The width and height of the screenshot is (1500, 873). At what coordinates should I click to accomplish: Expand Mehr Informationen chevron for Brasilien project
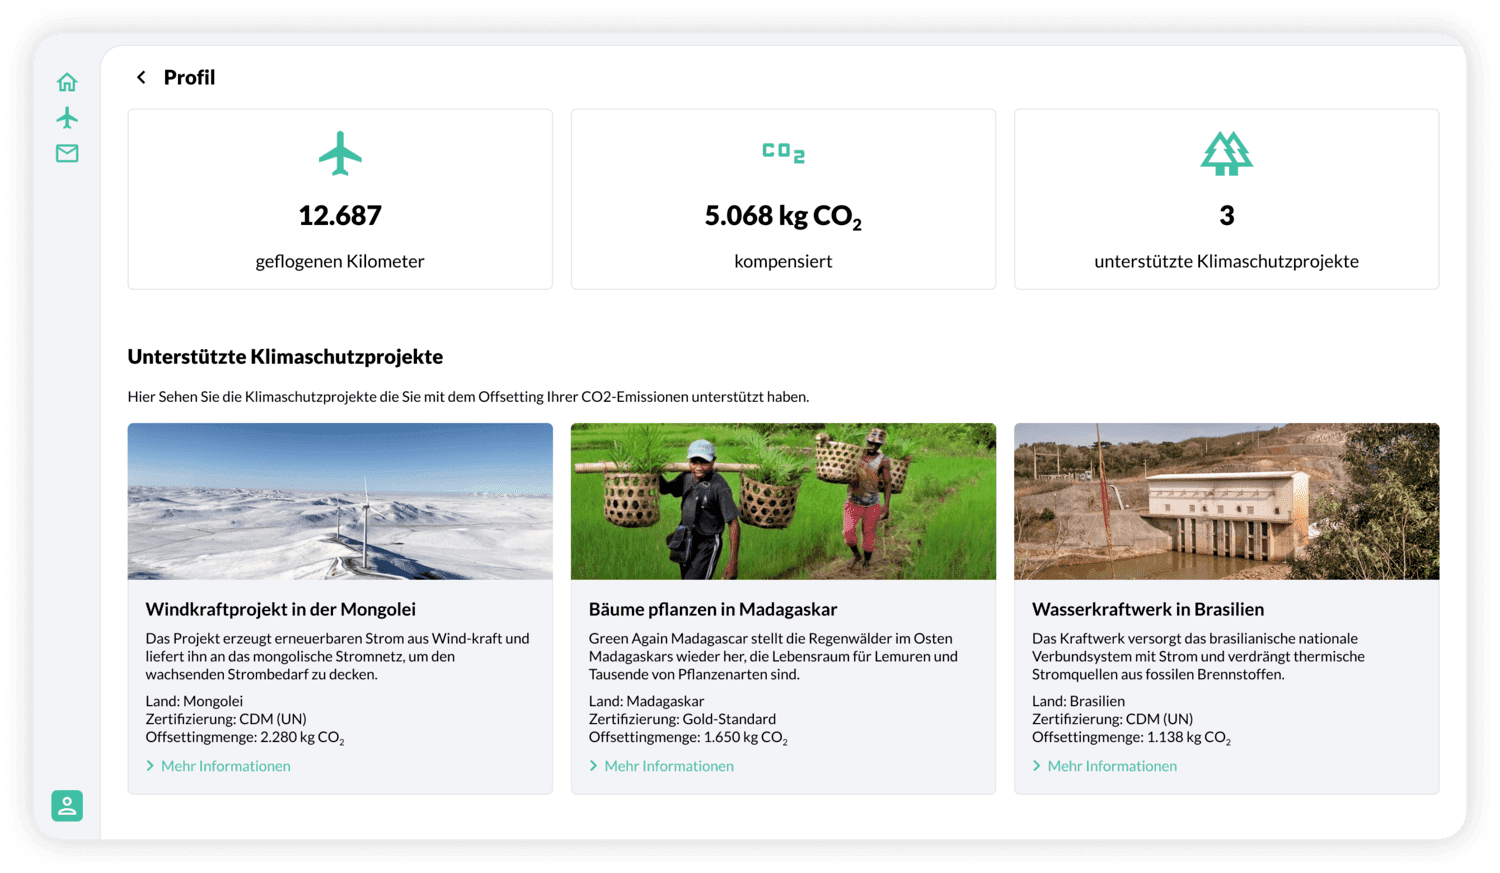(1036, 766)
